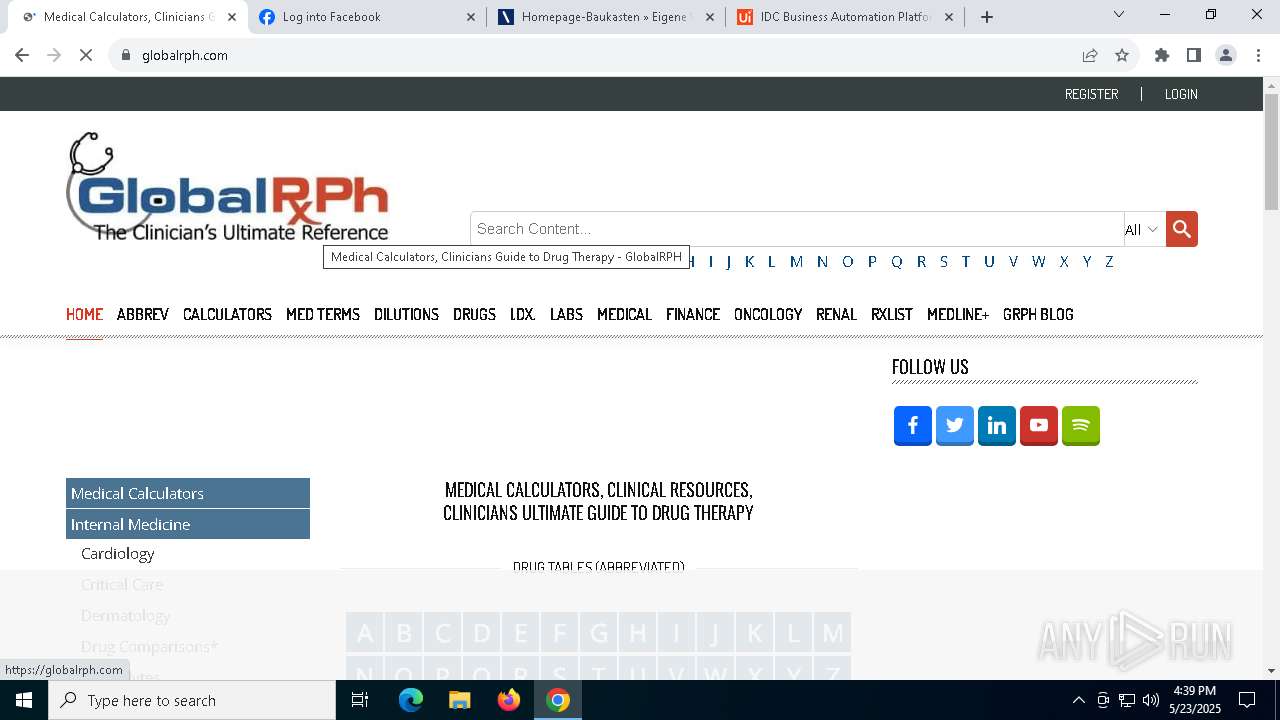The height and width of the screenshot is (720, 1280).
Task: Open GlobalRPh Facebook page icon
Action: click(913, 426)
